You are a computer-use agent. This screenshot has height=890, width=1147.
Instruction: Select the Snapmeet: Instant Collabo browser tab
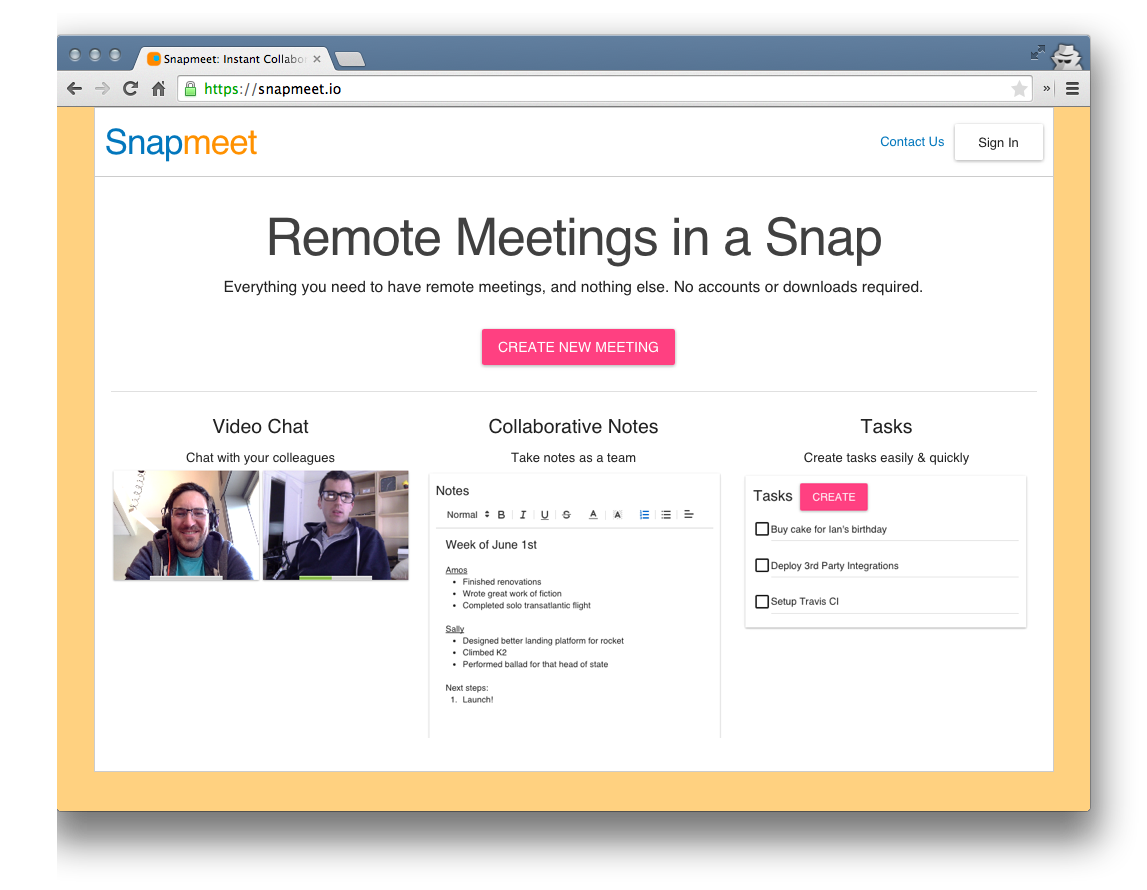(233, 59)
